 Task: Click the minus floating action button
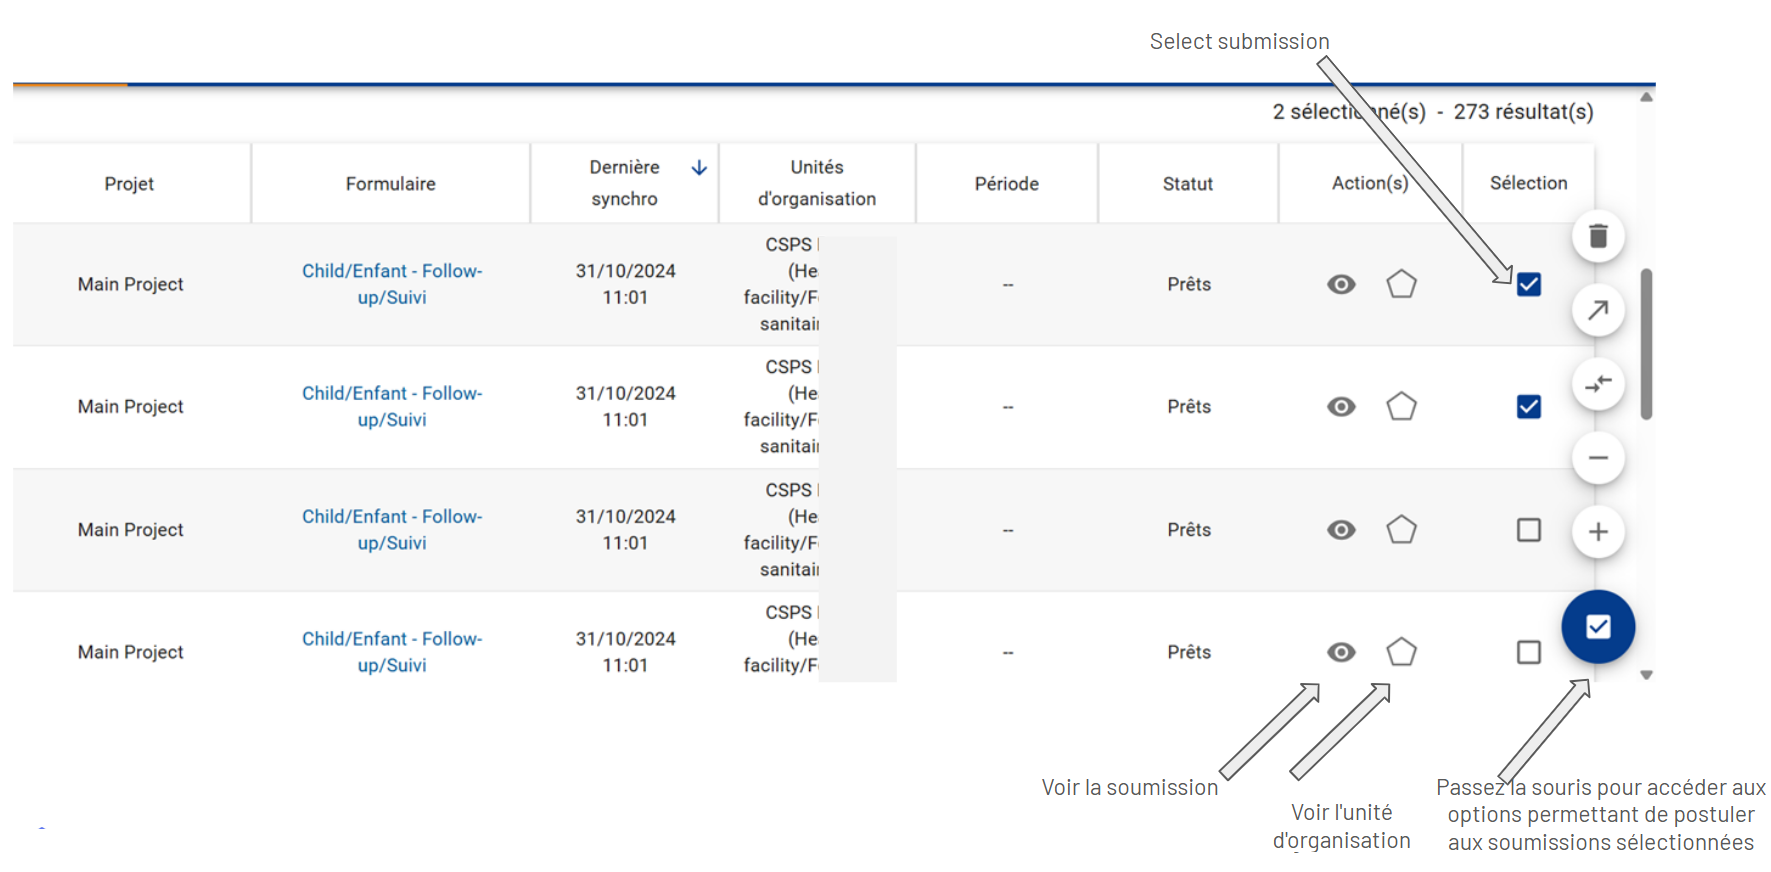pyautogui.click(x=1598, y=458)
